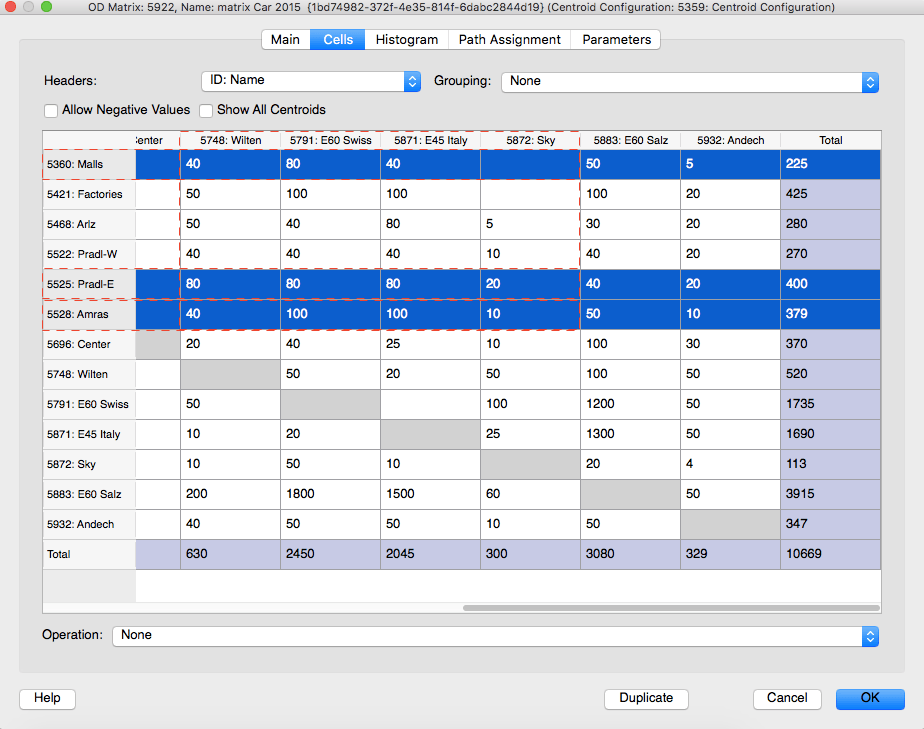Enable the Allow Negative Values checkbox
The height and width of the screenshot is (729, 924).
point(51,110)
